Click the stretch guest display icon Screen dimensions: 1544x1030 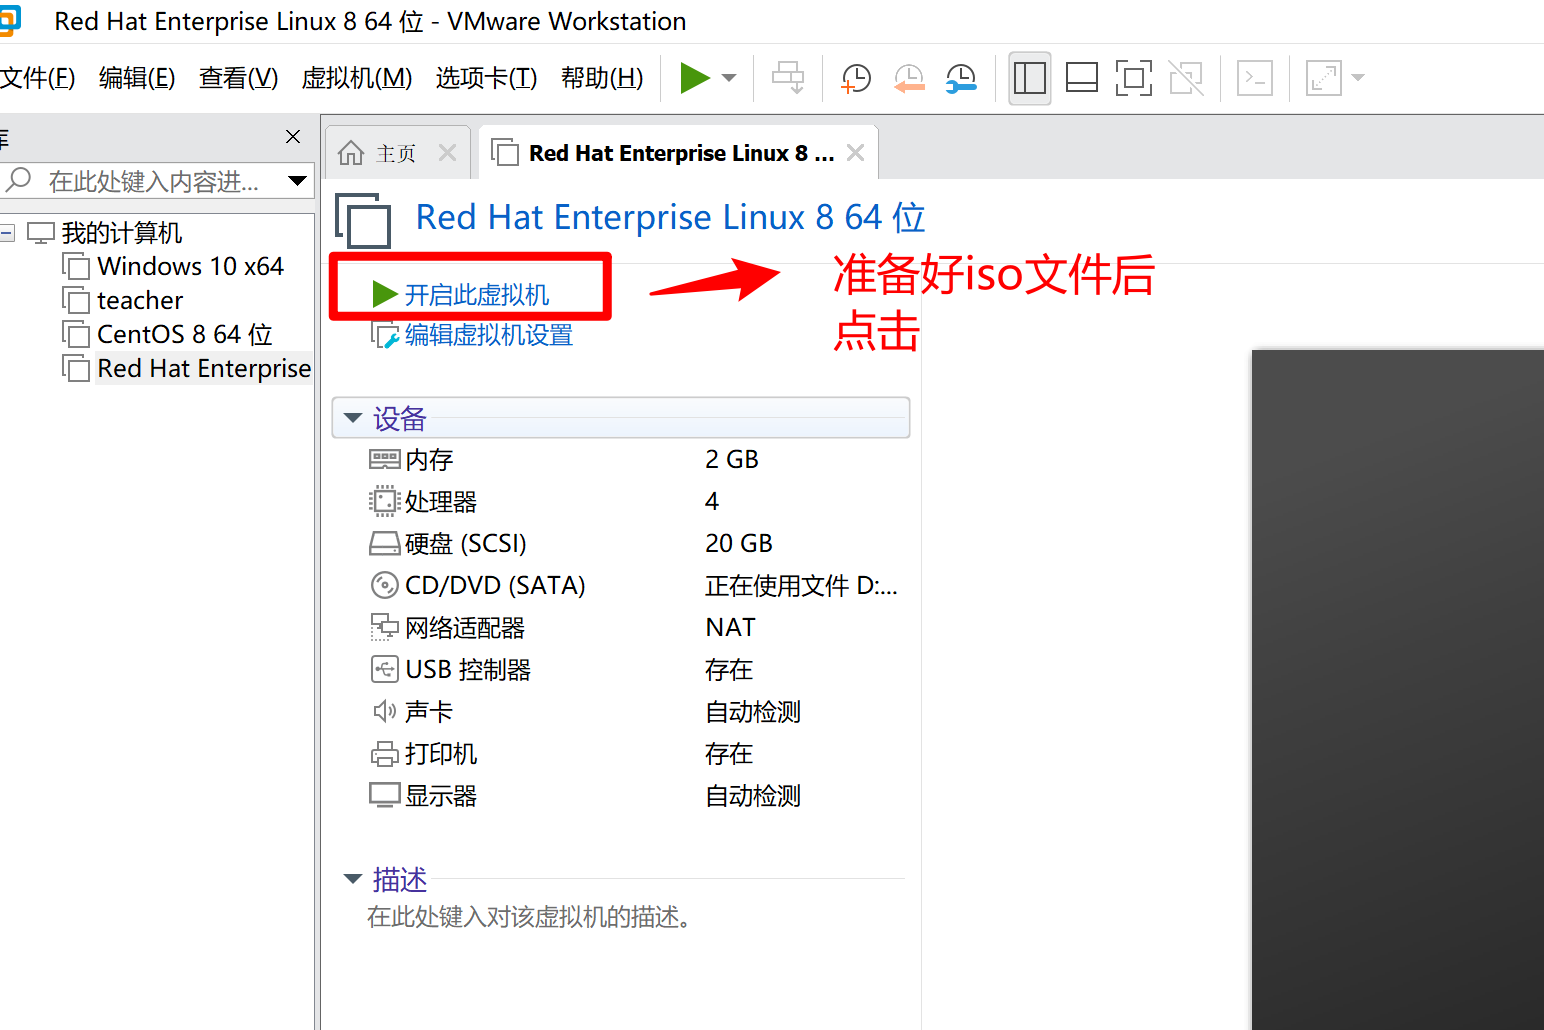(1323, 78)
